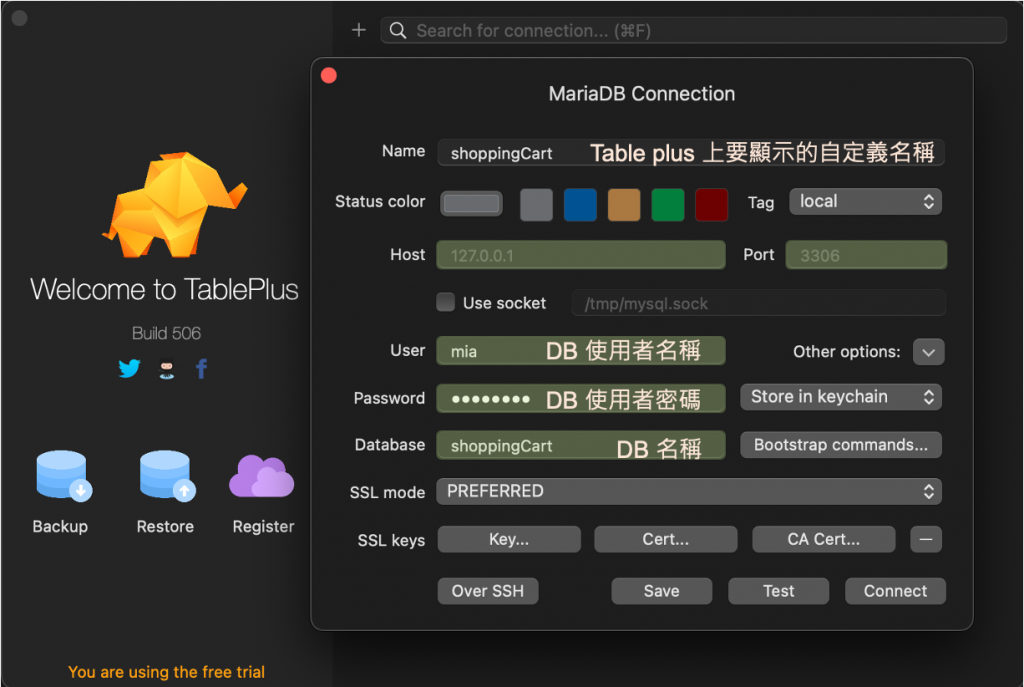This screenshot has width=1024, height=687.
Task: Click the 'You are using the free trial' text
Action: coord(167,672)
